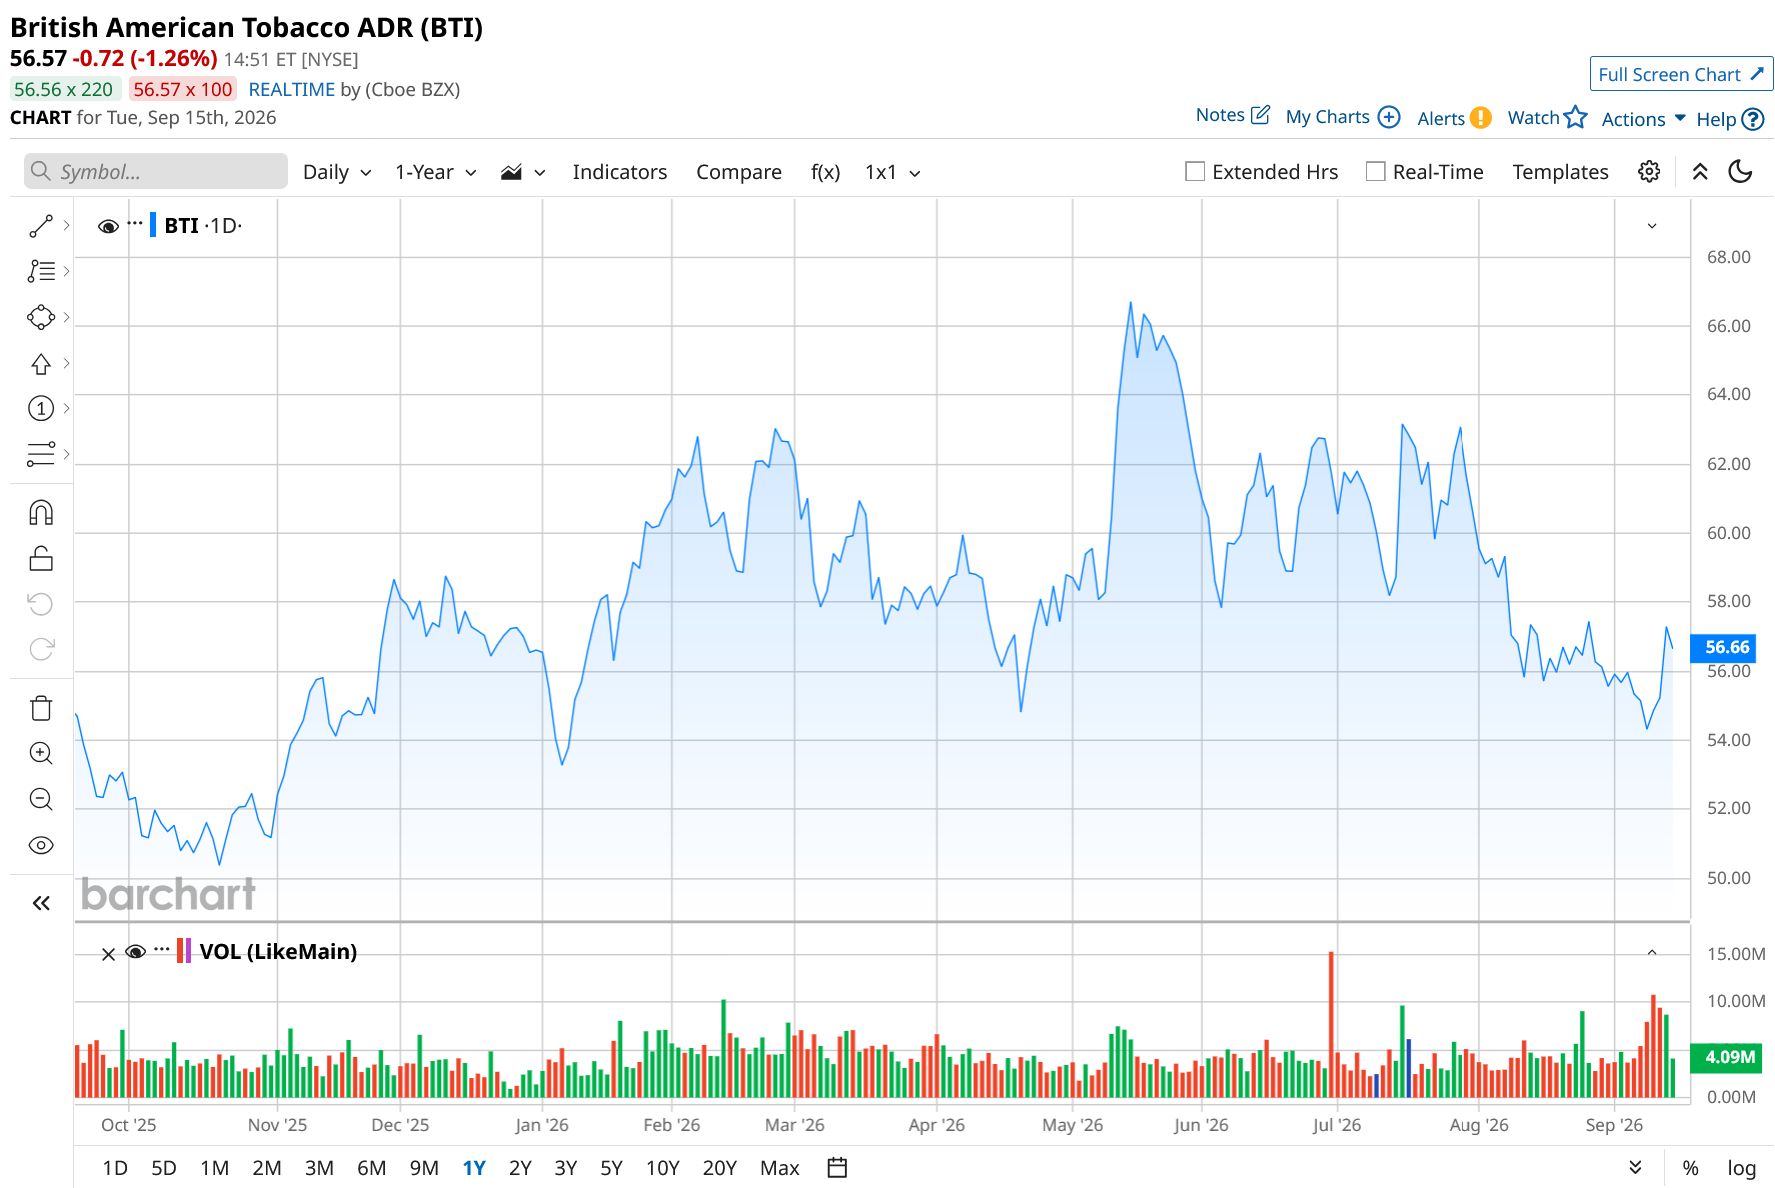The height and width of the screenshot is (1188, 1775).
Task: Enable the Extended Hrs checkbox
Action: (1195, 172)
